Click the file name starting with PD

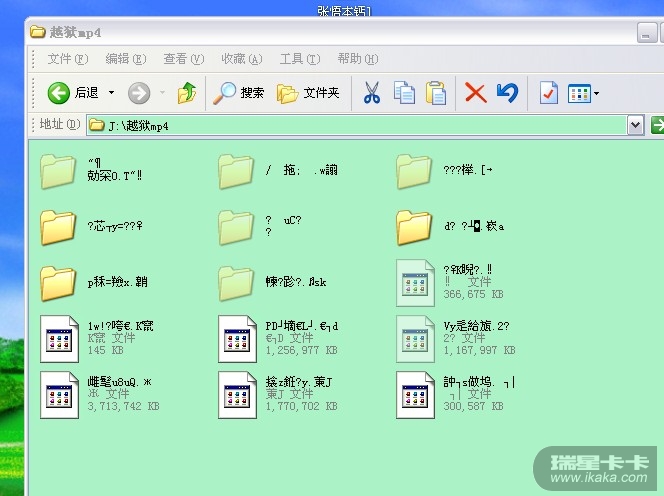(302, 326)
